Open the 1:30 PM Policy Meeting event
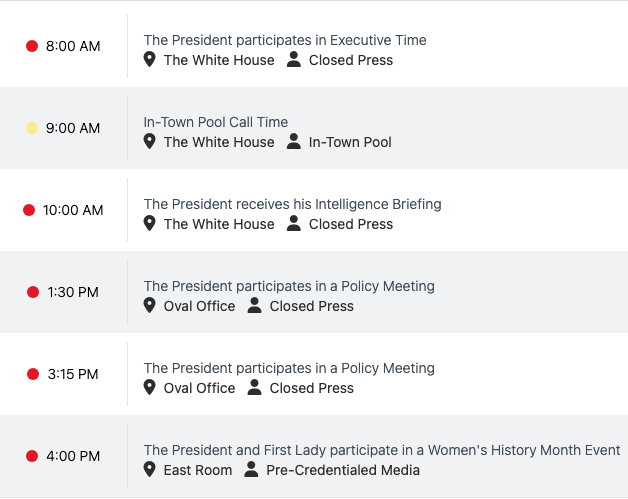The width and height of the screenshot is (628, 499). tap(289, 287)
